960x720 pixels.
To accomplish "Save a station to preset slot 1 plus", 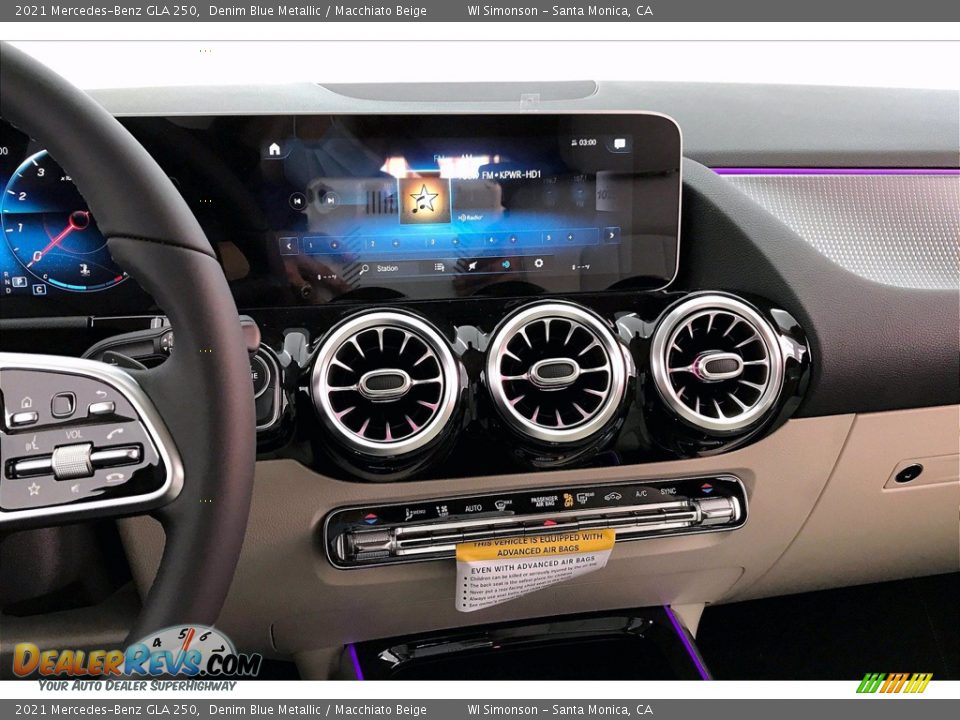I will [x=335, y=243].
